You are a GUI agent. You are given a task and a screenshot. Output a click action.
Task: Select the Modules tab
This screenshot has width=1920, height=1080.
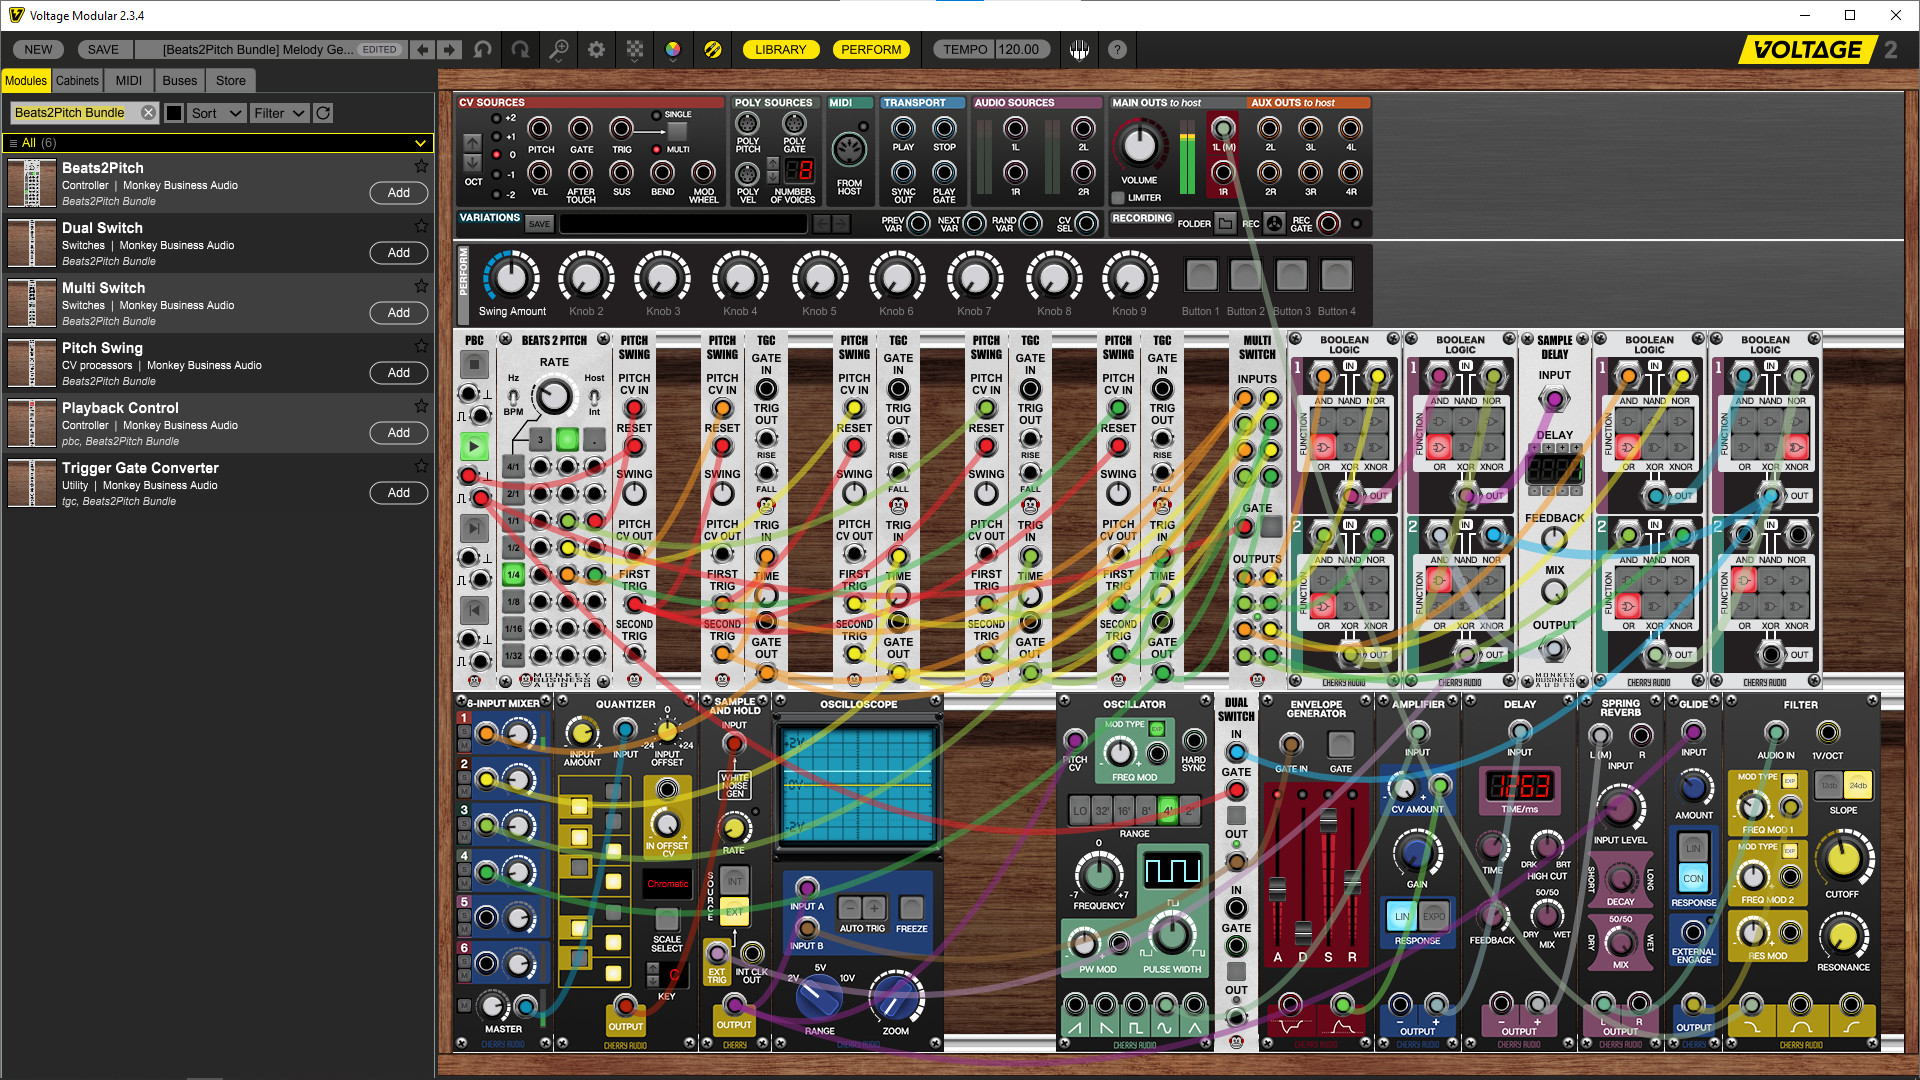point(26,80)
